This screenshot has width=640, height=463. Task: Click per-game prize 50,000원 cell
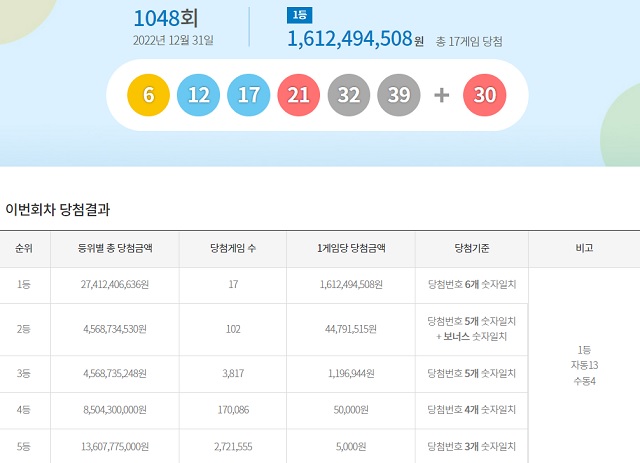tap(351, 410)
